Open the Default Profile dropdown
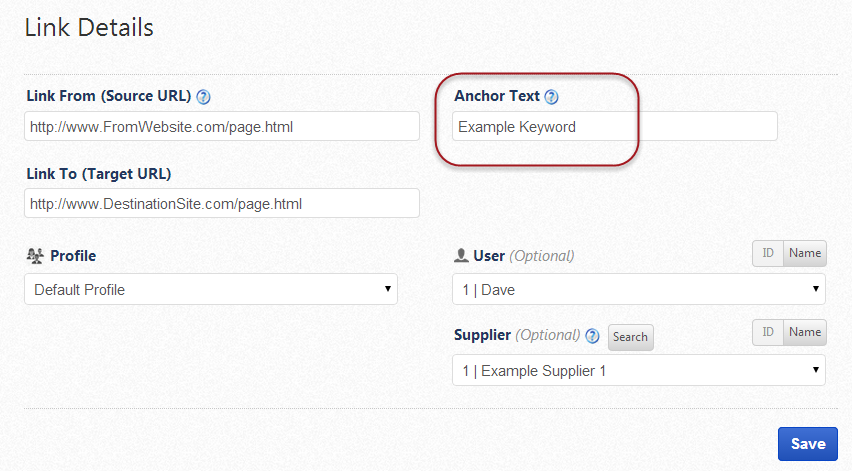 [211, 290]
